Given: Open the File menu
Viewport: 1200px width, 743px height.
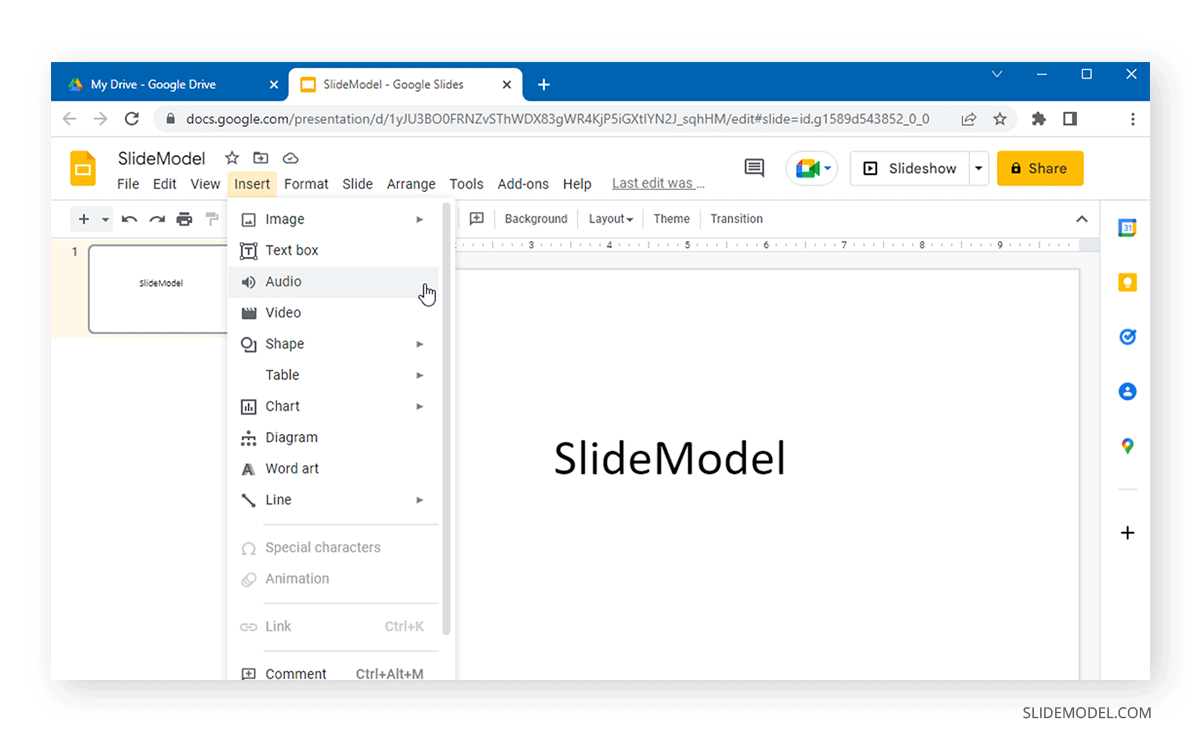Looking at the screenshot, I should coord(128,184).
